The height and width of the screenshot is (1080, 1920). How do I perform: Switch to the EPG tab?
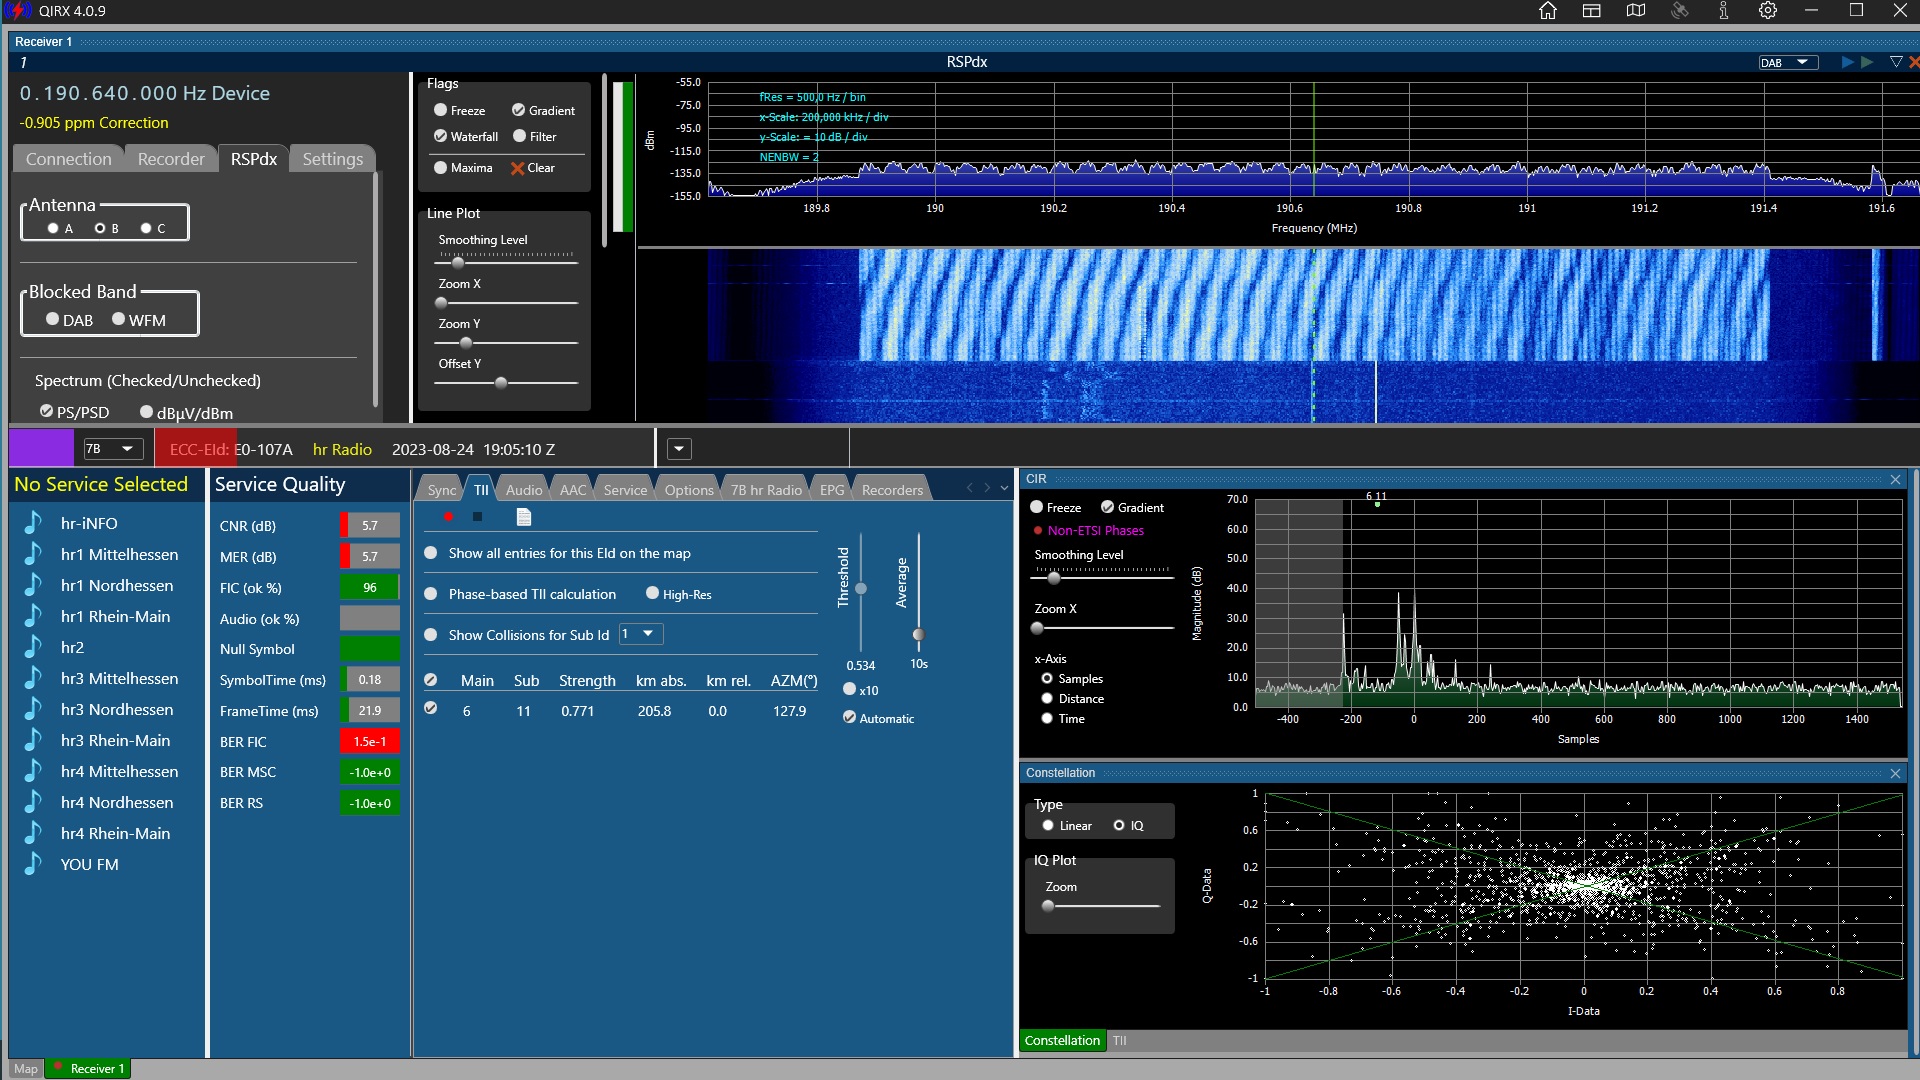[831, 490]
